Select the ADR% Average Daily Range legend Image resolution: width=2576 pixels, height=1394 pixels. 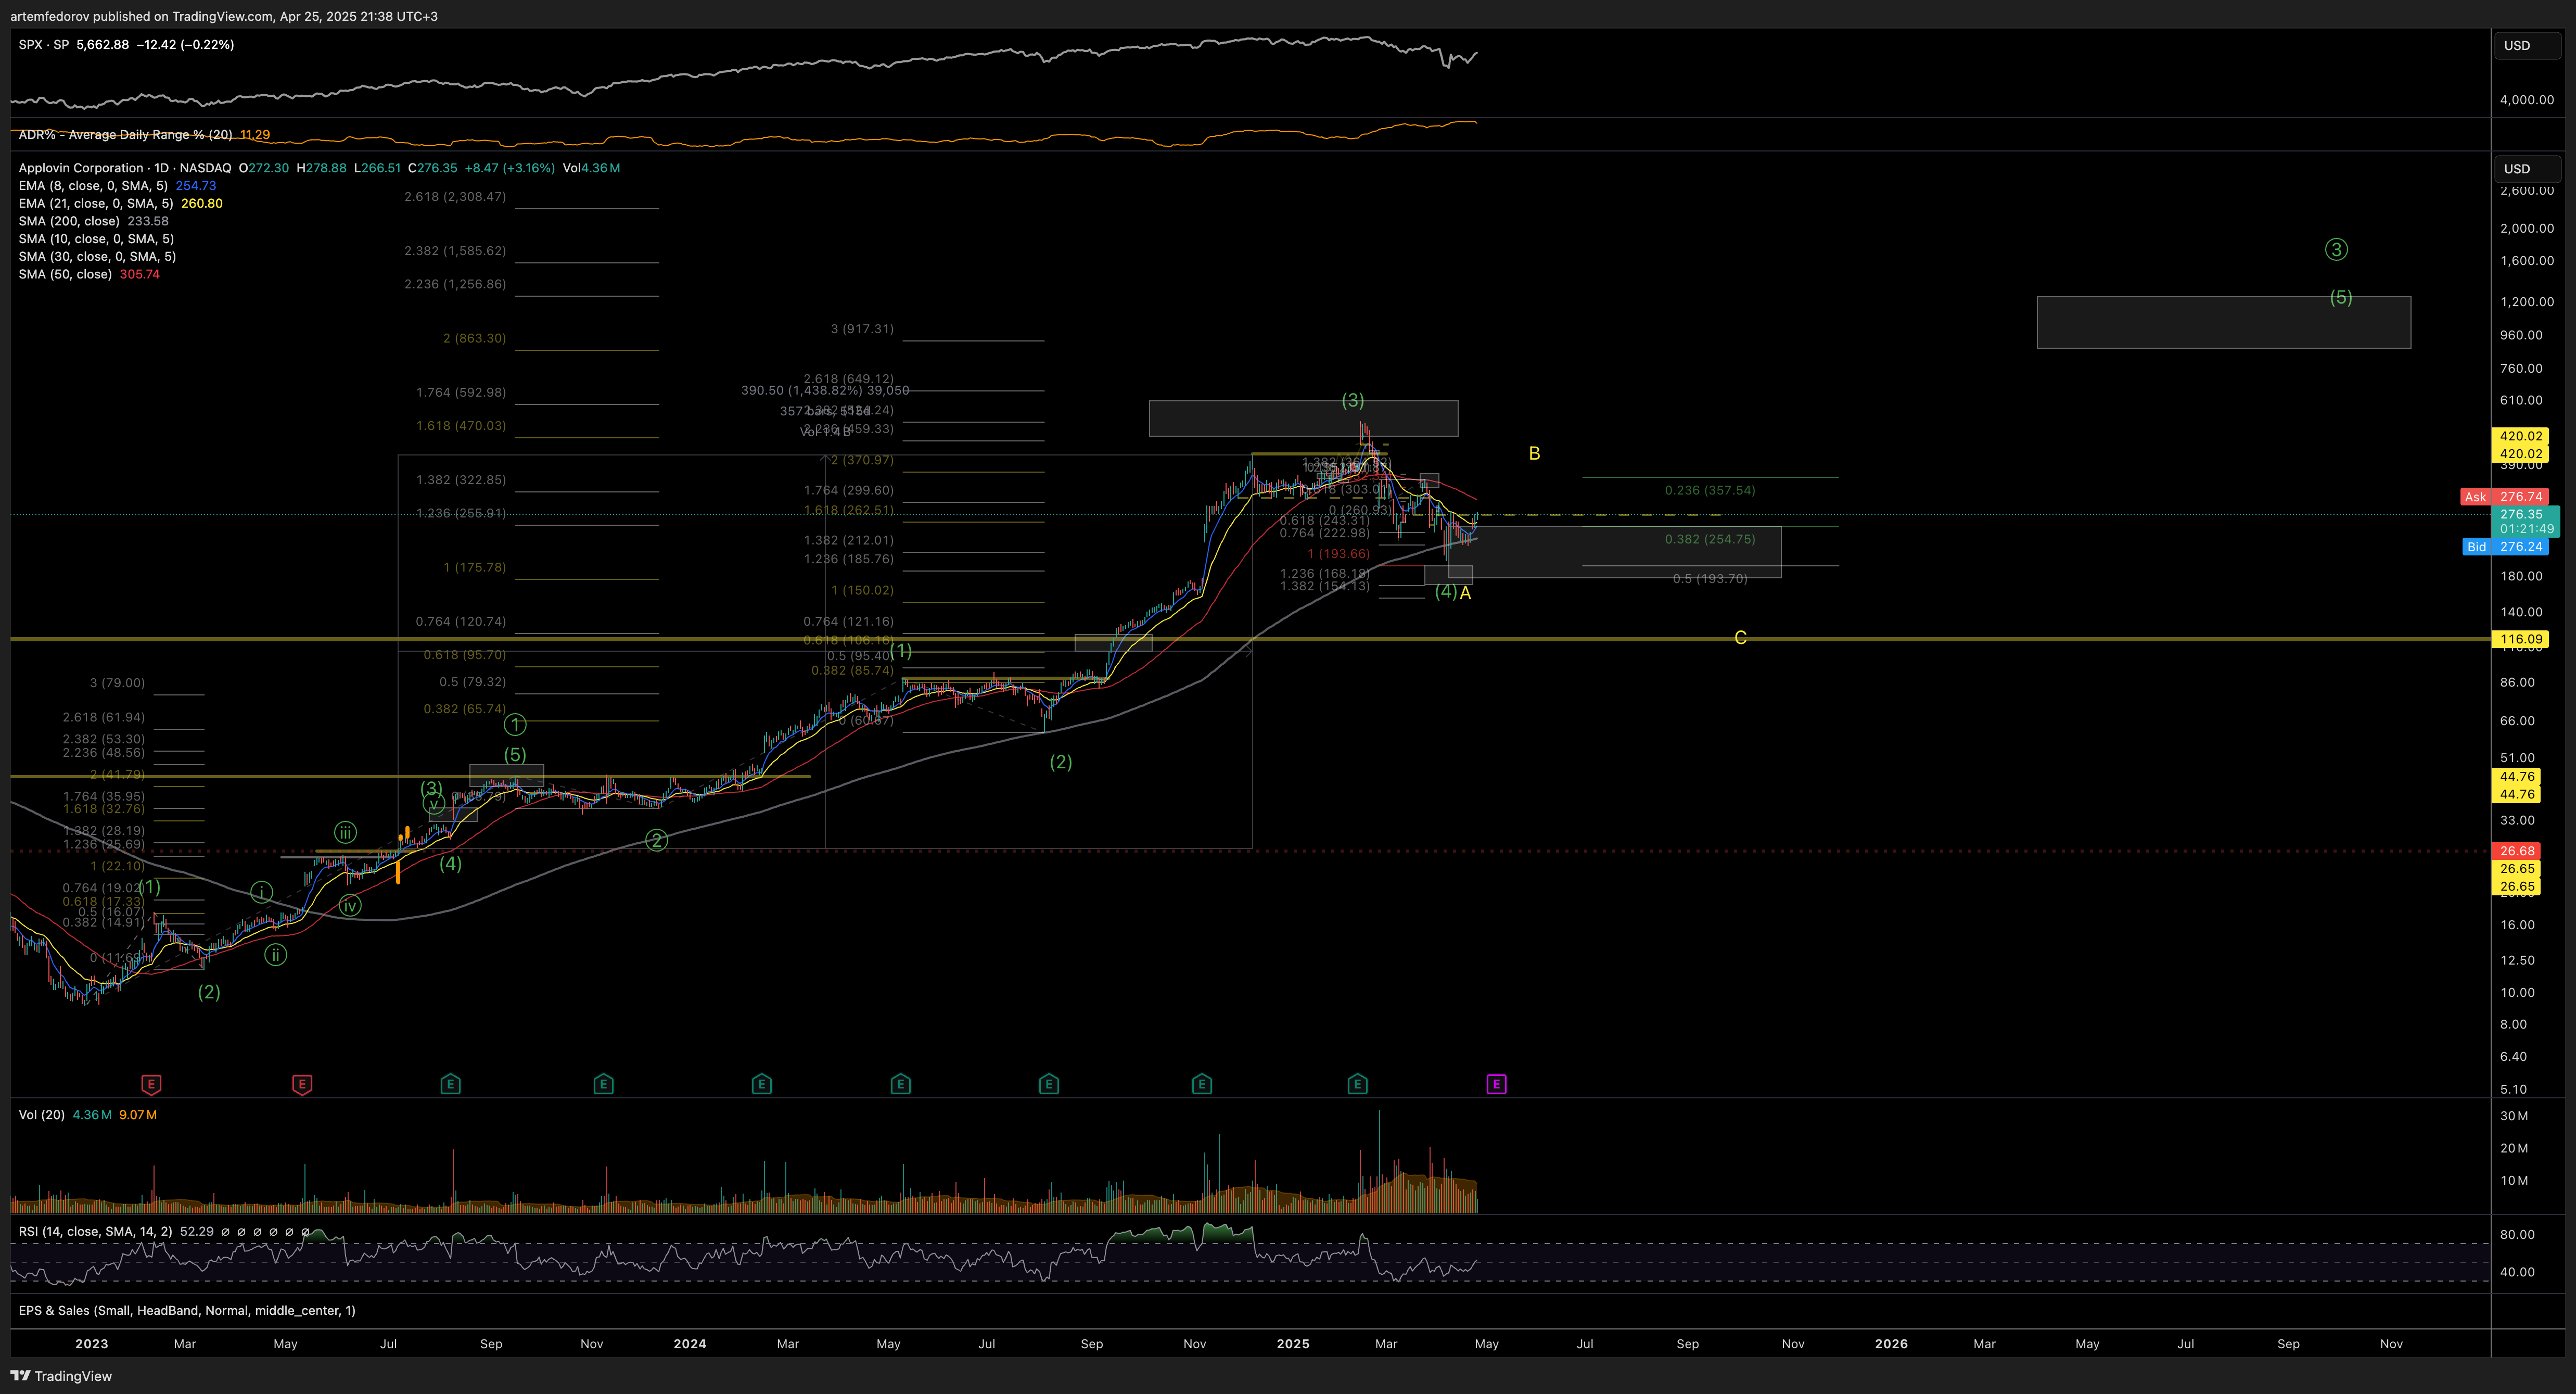click(125, 135)
